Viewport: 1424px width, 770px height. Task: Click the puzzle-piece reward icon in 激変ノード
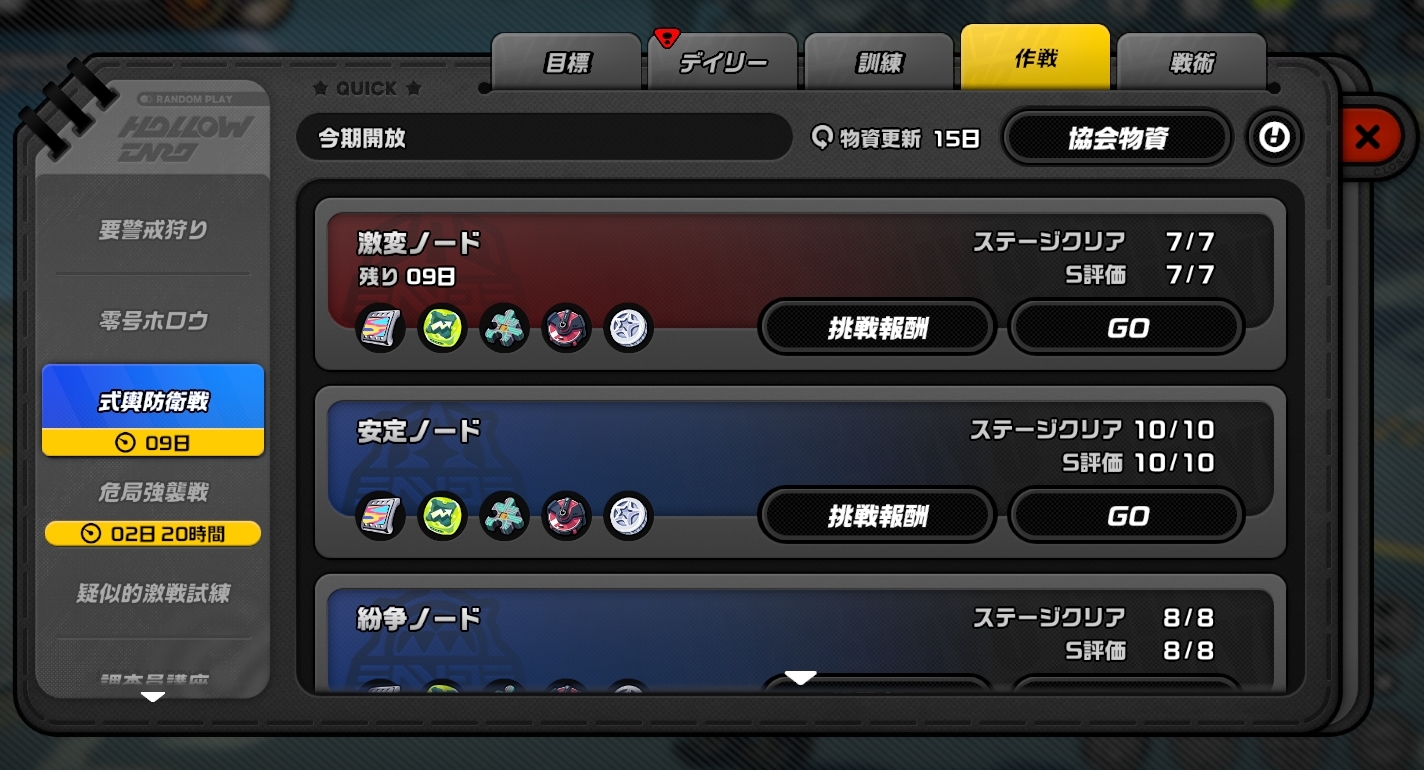tap(505, 328)
